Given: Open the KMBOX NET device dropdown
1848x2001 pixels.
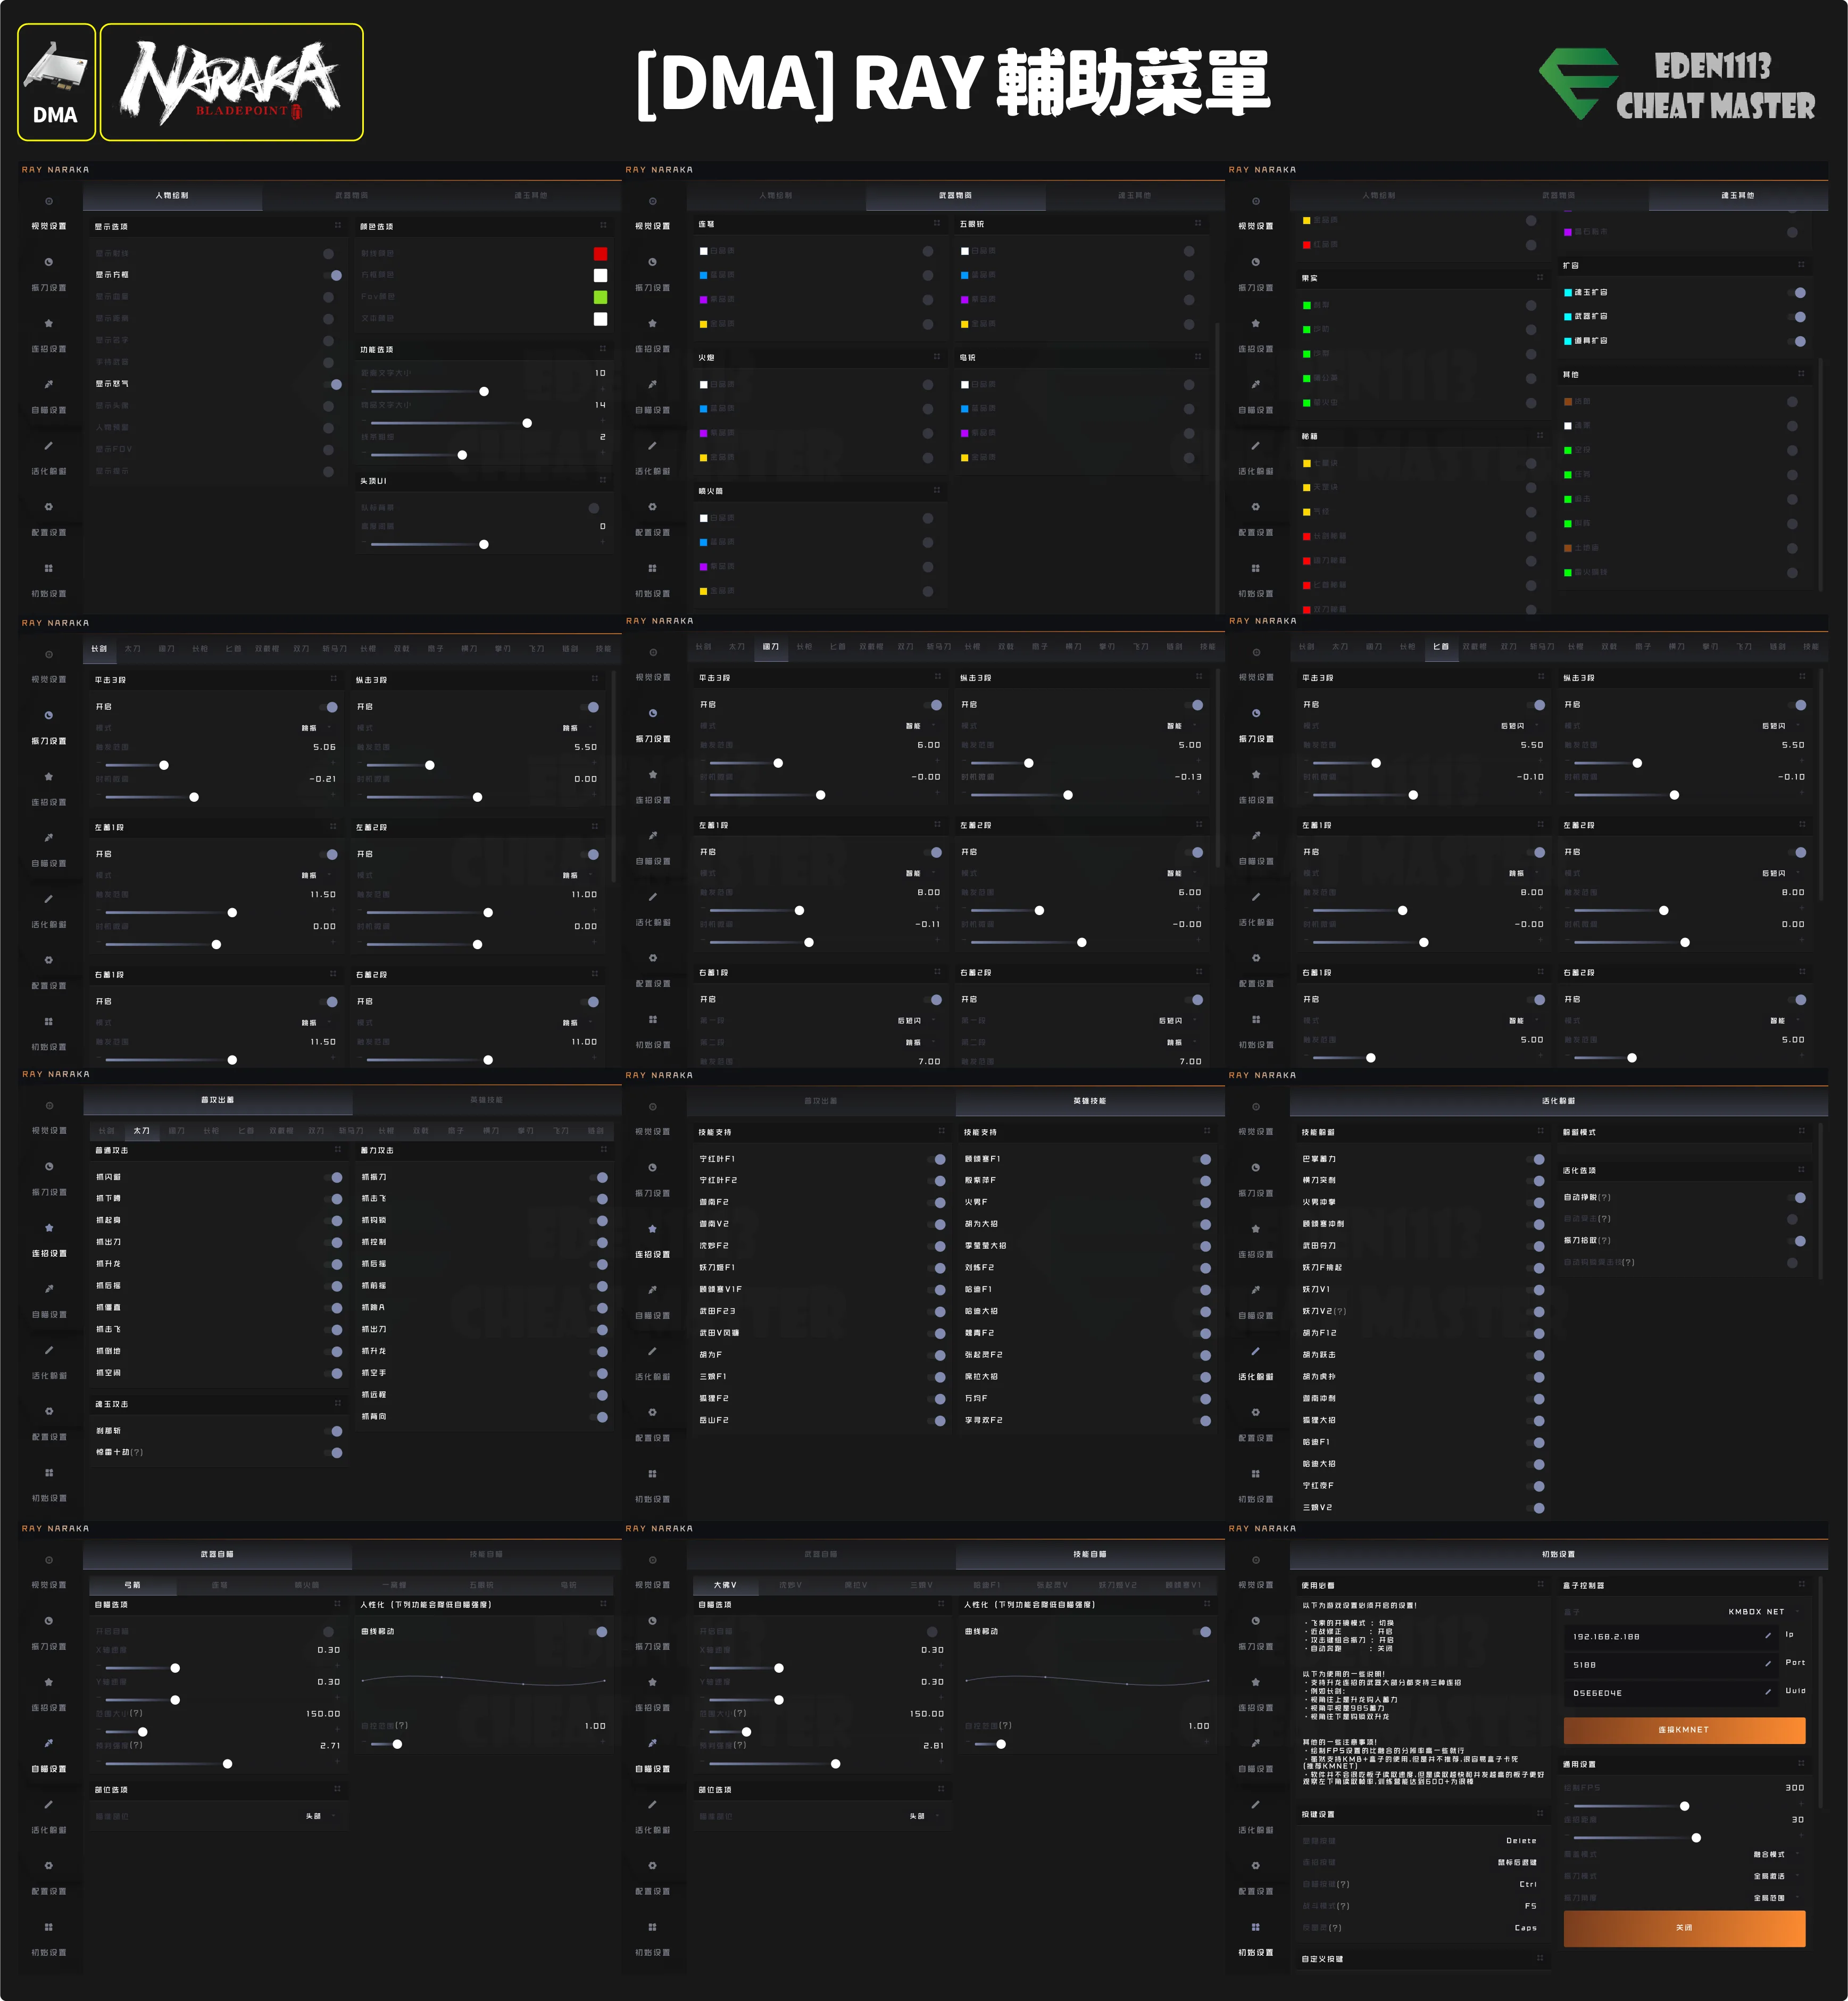Looking at the screenshot, I should (1764, 1612).
